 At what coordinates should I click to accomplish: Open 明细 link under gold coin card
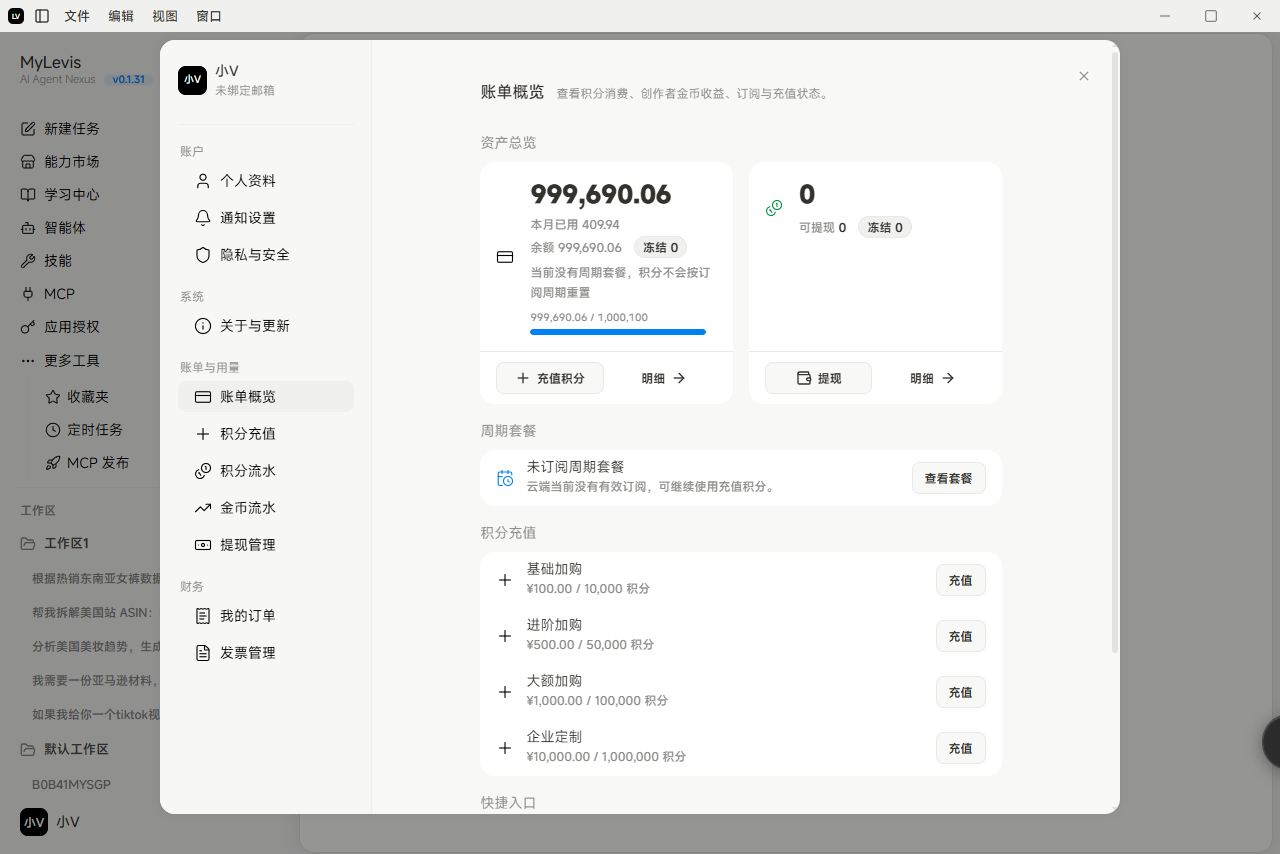(932, 378)
